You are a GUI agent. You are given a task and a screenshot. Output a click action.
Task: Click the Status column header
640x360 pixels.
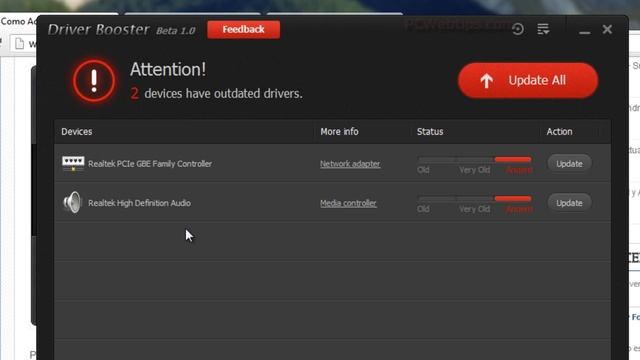click(x=430, y=131)
